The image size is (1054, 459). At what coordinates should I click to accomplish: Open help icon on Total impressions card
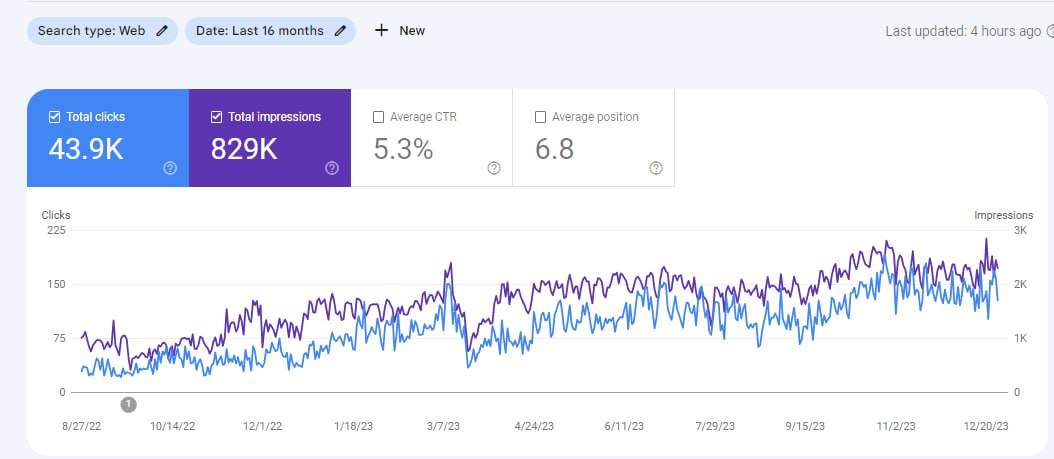(332, 168)
